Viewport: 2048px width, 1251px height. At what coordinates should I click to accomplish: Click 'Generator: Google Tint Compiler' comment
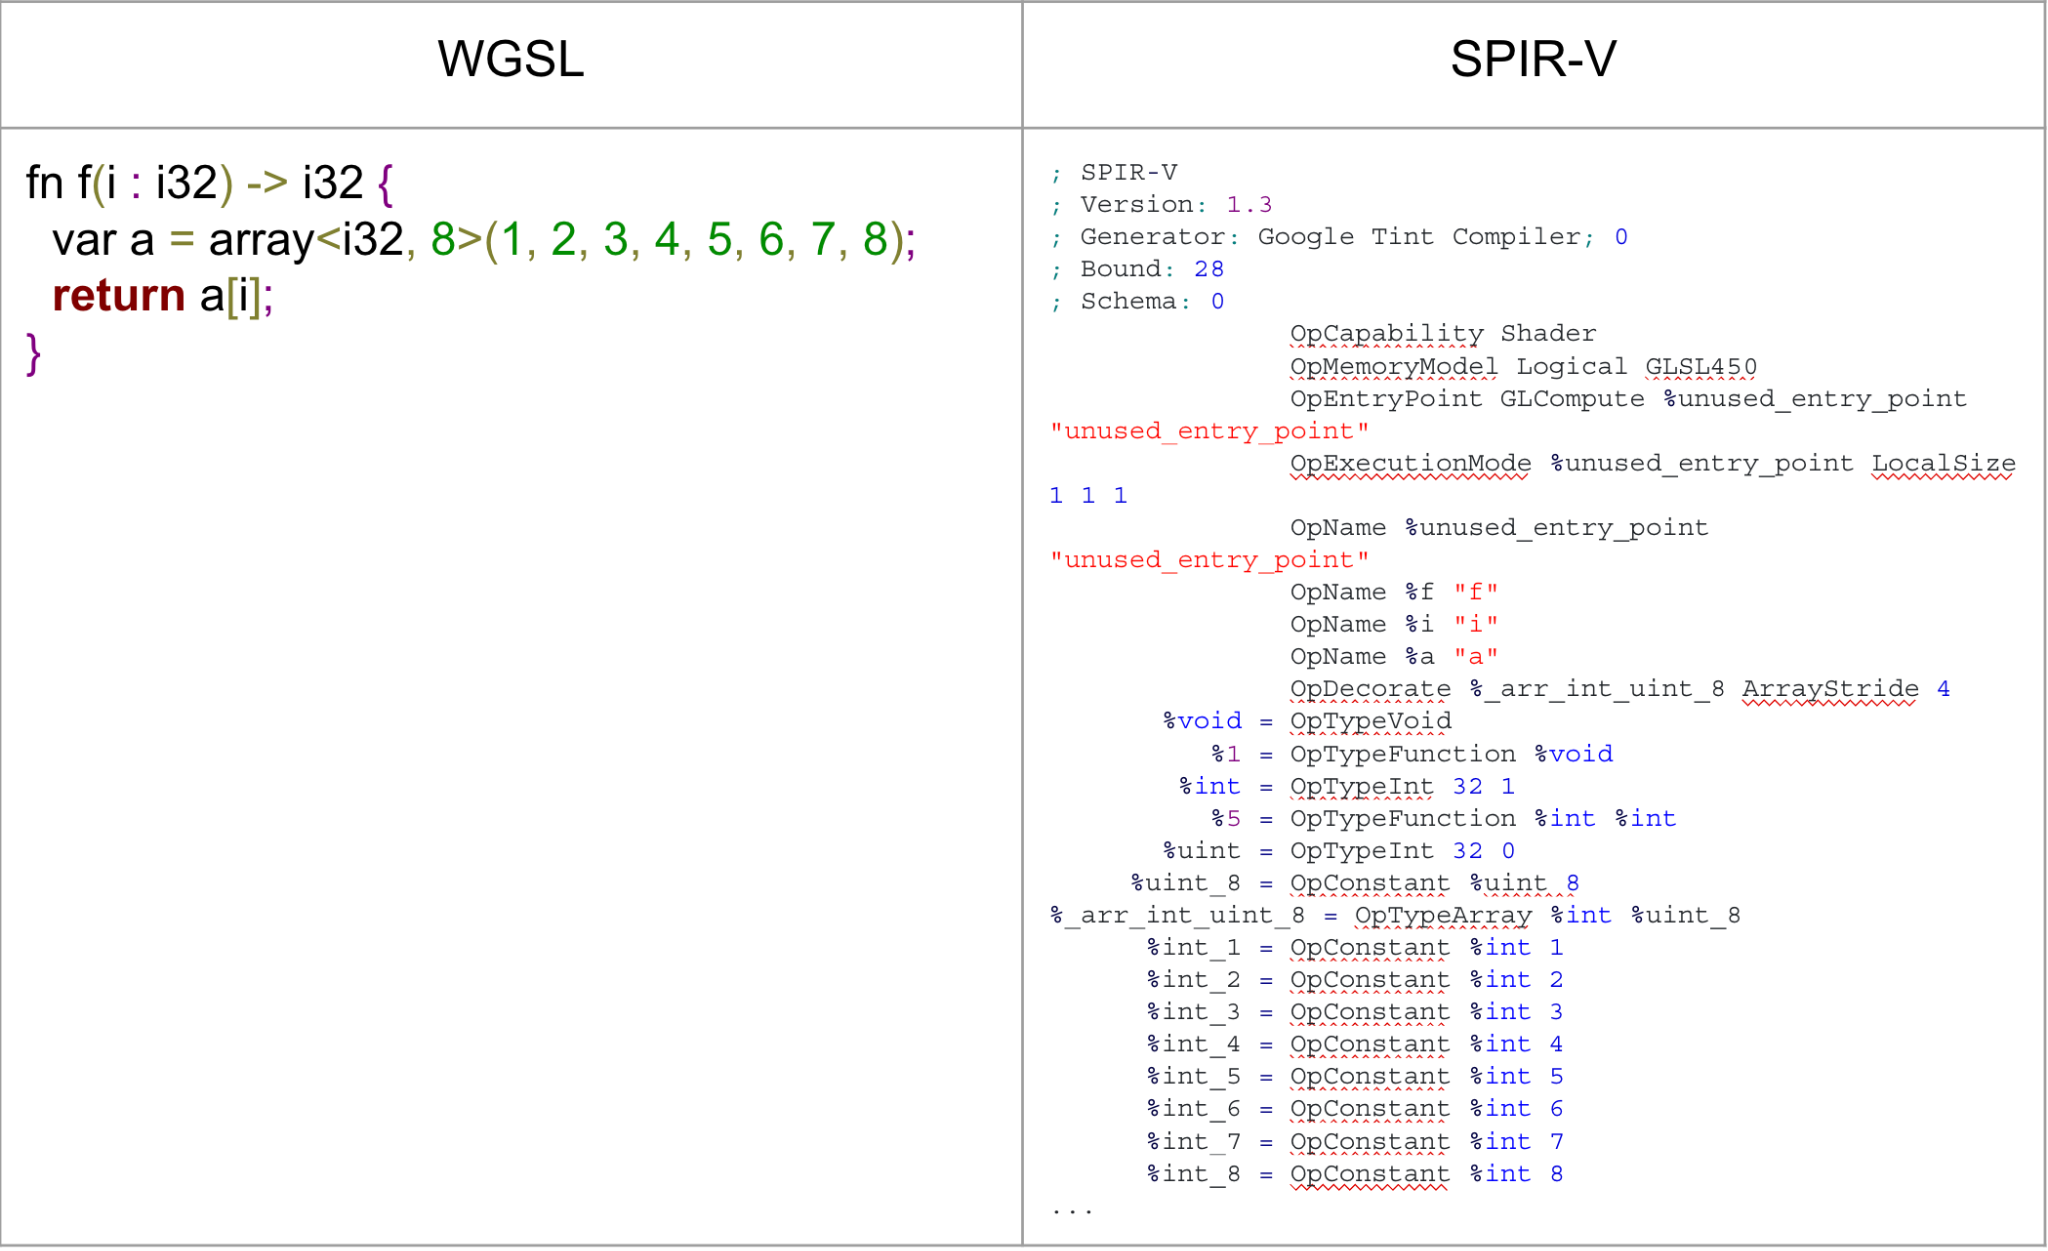1330,237
